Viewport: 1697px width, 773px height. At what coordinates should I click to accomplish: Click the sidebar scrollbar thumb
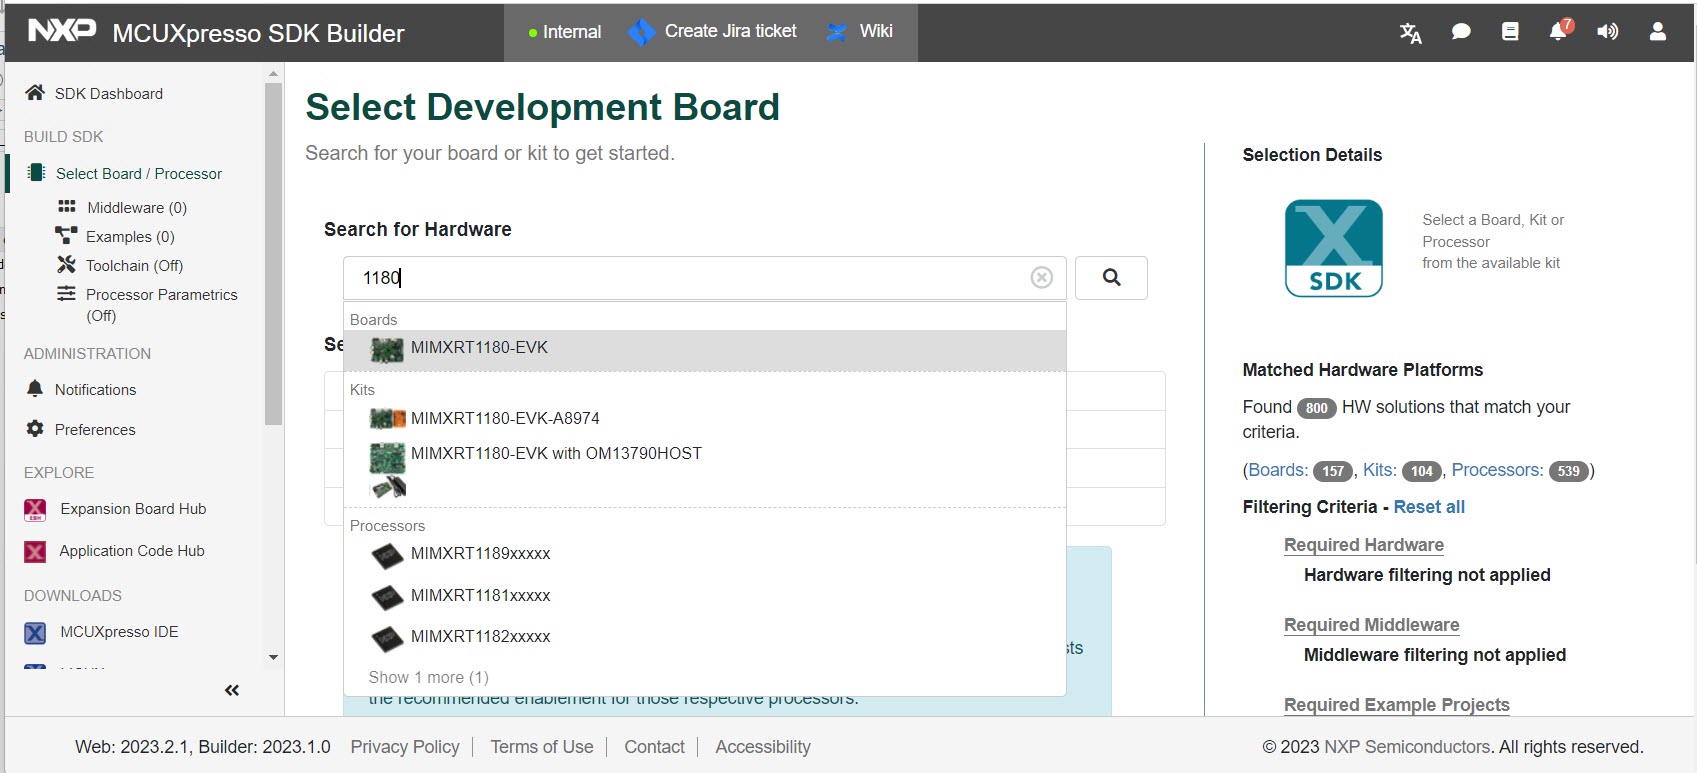[273, 254]
